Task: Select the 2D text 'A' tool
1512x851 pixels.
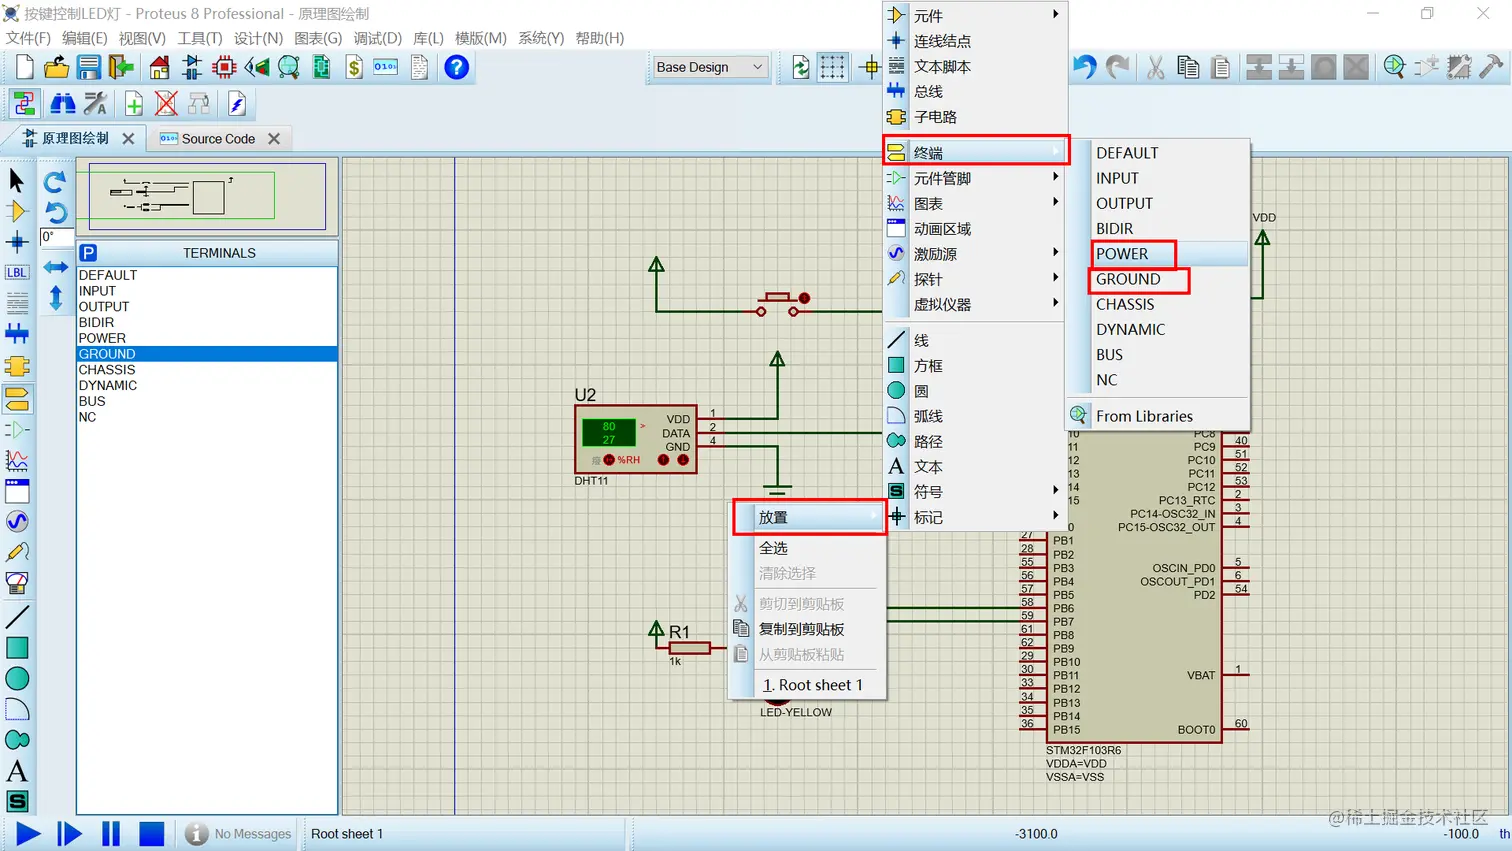Action: tap(17, 771)
